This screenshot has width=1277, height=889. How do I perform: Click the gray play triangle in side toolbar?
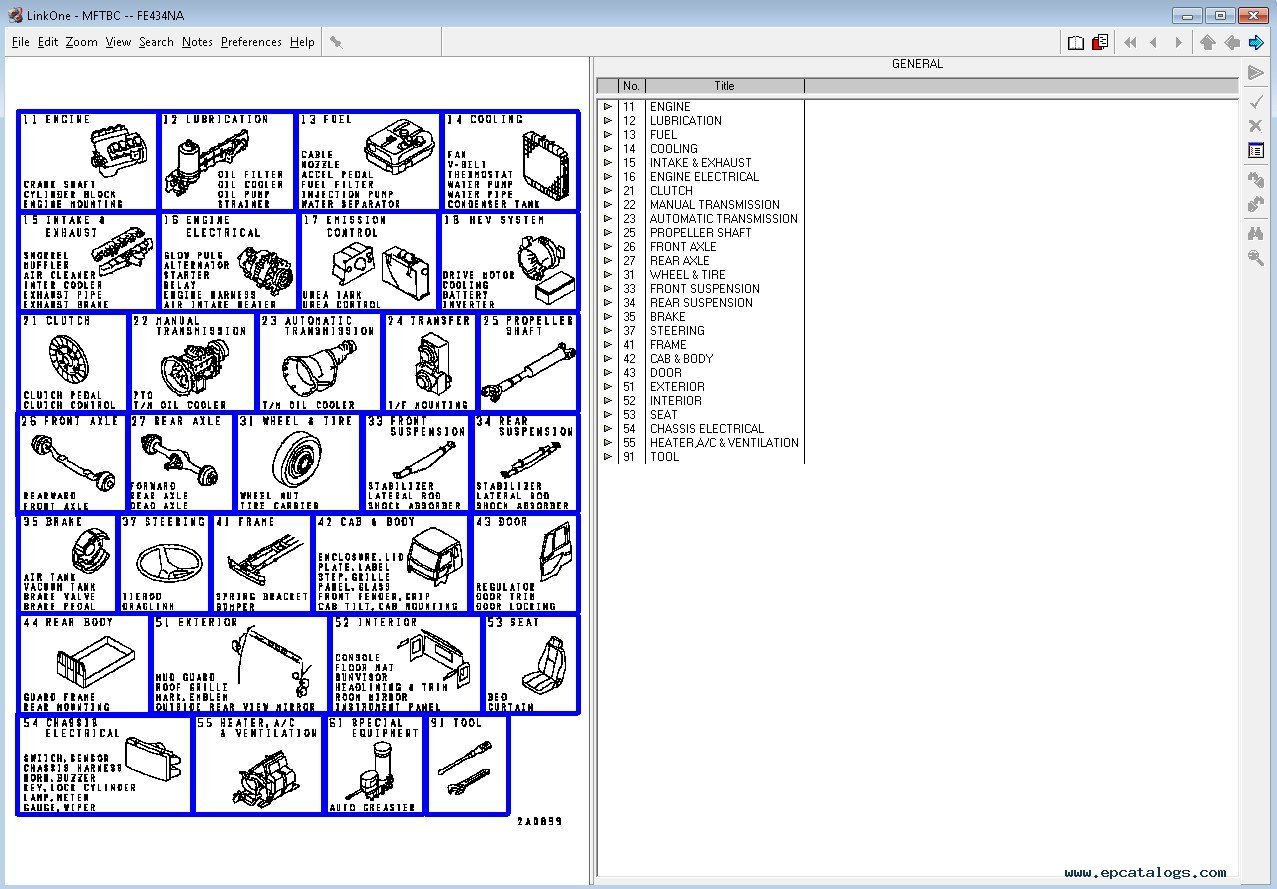[1255, 73]
